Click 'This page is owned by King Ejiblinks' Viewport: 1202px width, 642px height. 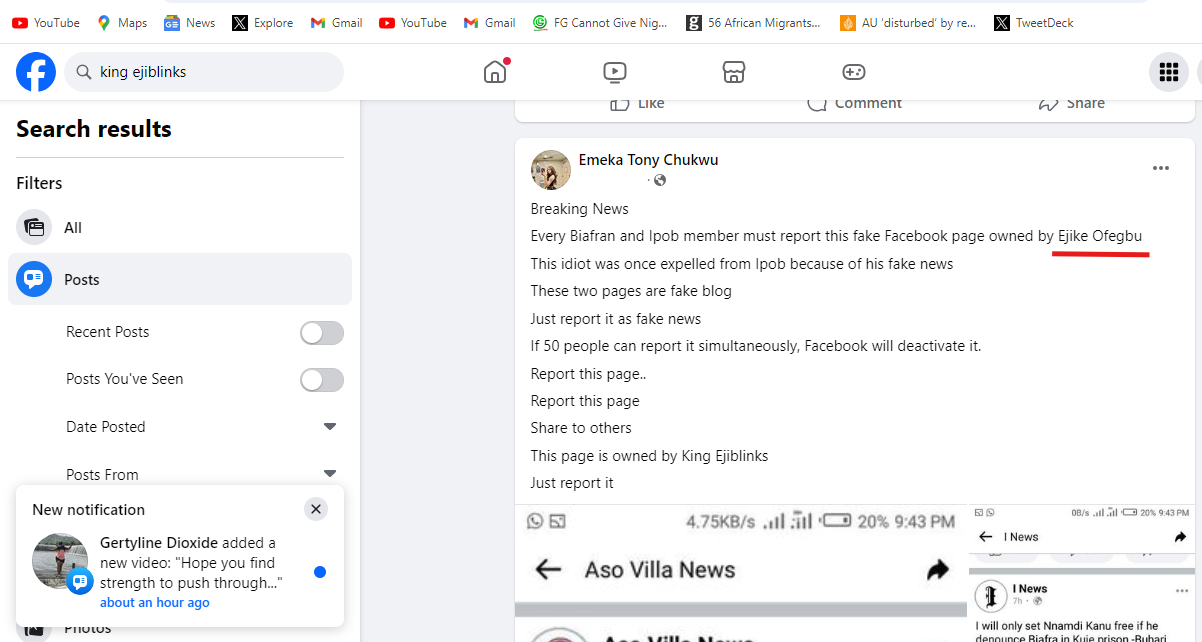tap(650, 455)
